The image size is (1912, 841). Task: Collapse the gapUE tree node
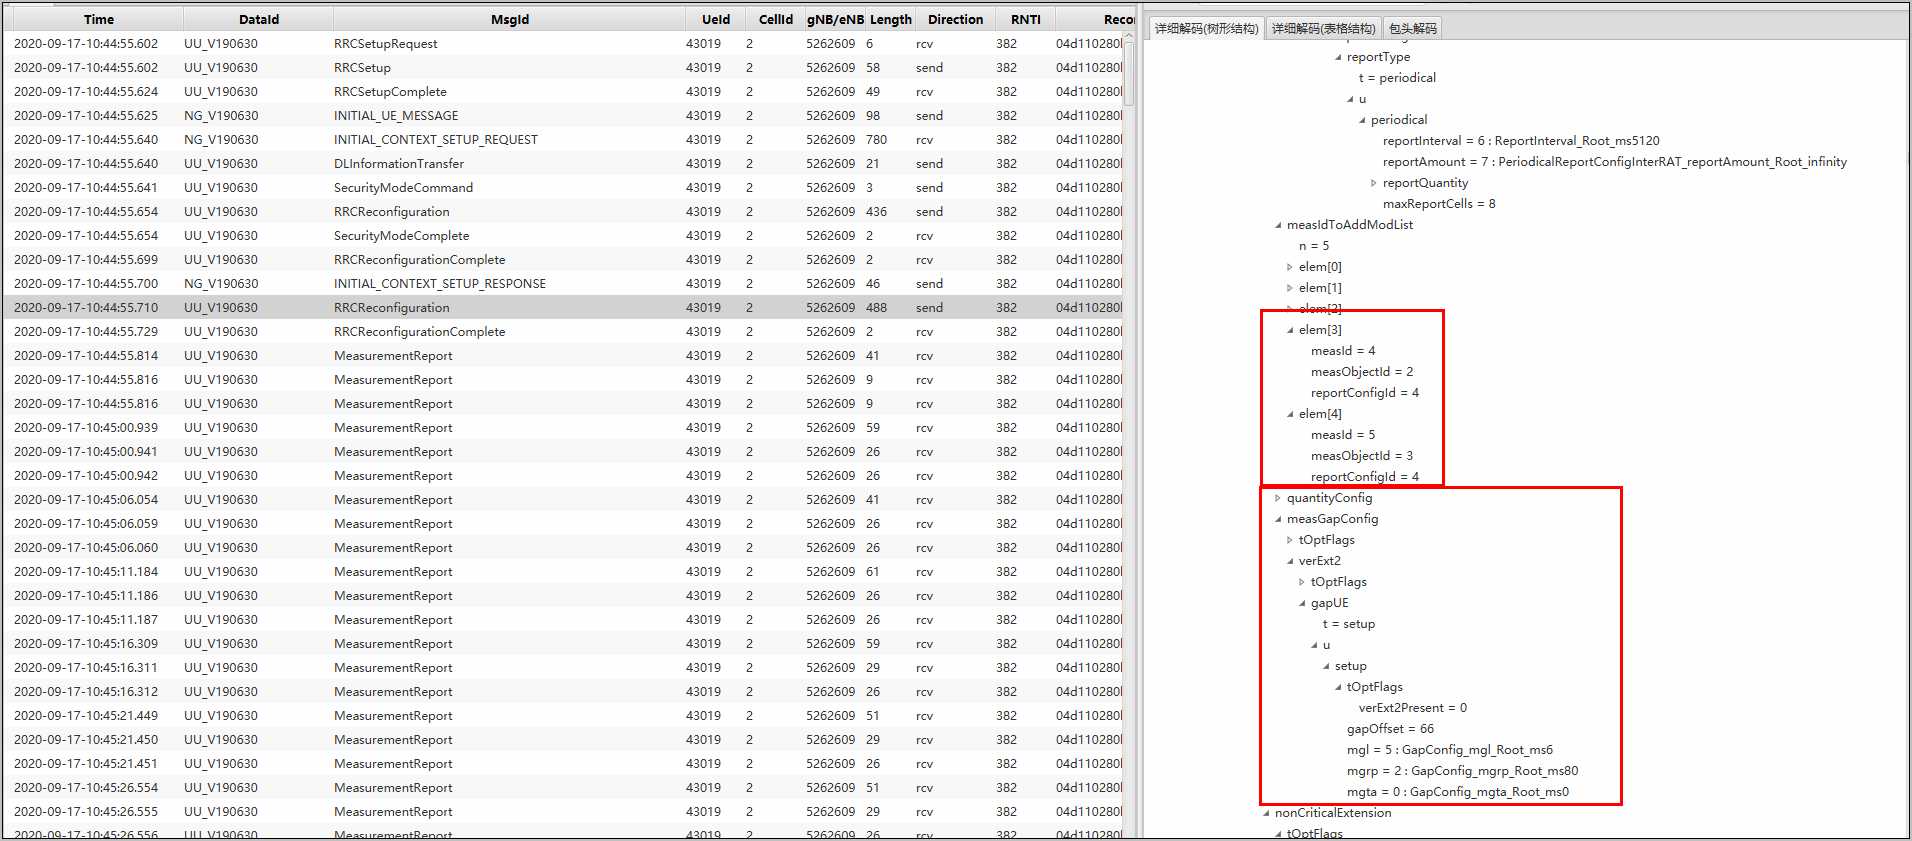[1302, 603]
